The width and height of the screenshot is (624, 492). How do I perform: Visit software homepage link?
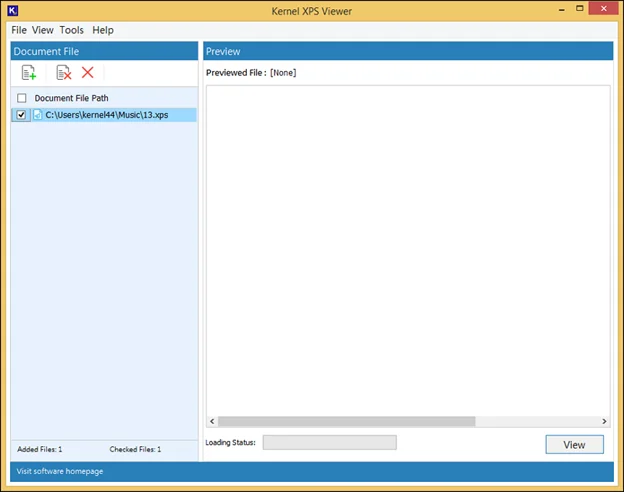60,471
